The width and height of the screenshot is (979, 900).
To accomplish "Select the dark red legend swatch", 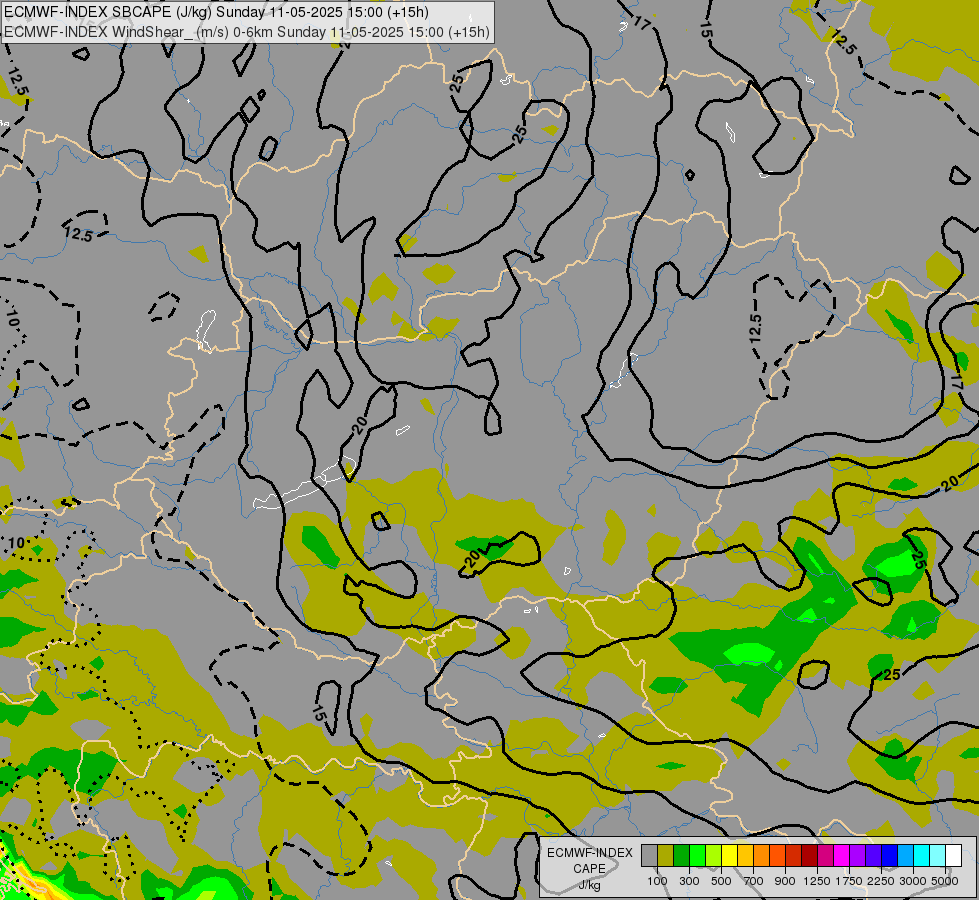I will (809, 856).
